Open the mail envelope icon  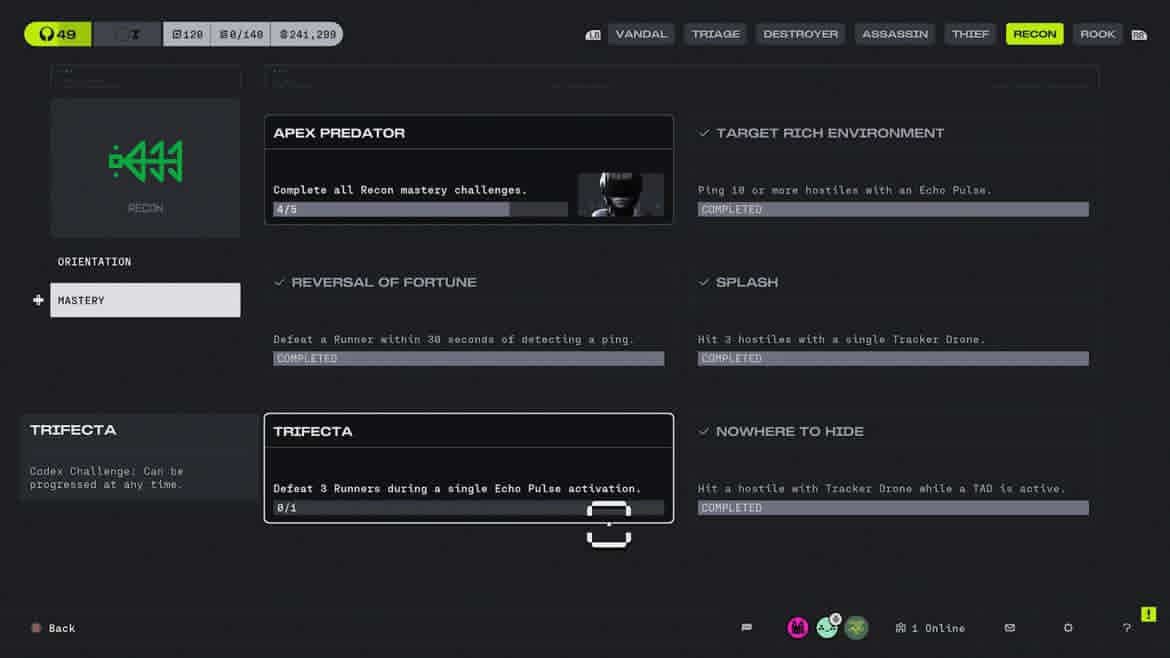(1009, 628)
